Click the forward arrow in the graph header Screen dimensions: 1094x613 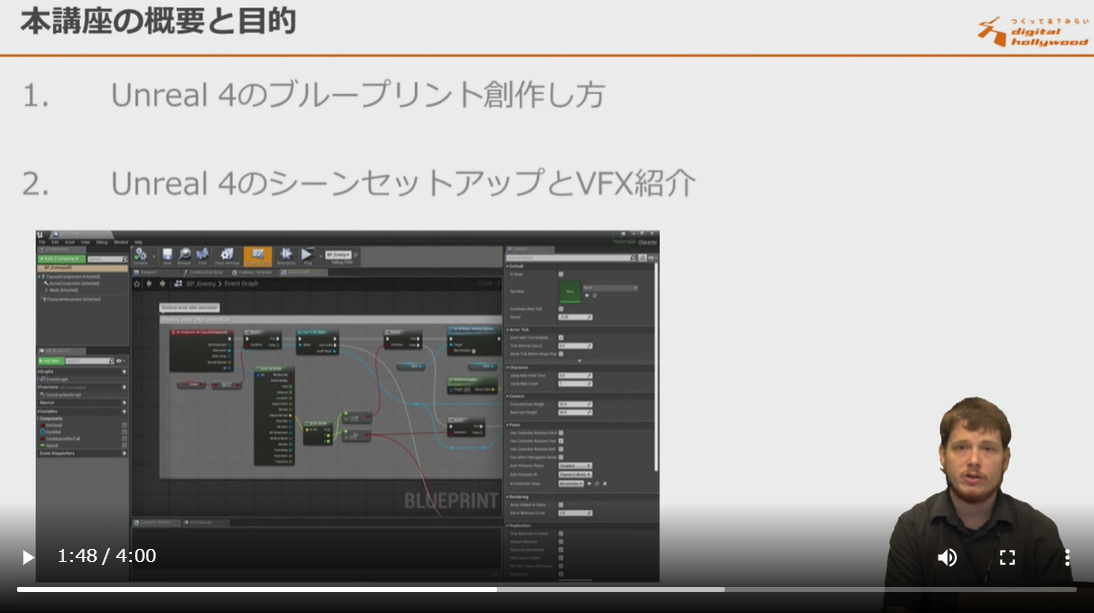pos(163,284)
